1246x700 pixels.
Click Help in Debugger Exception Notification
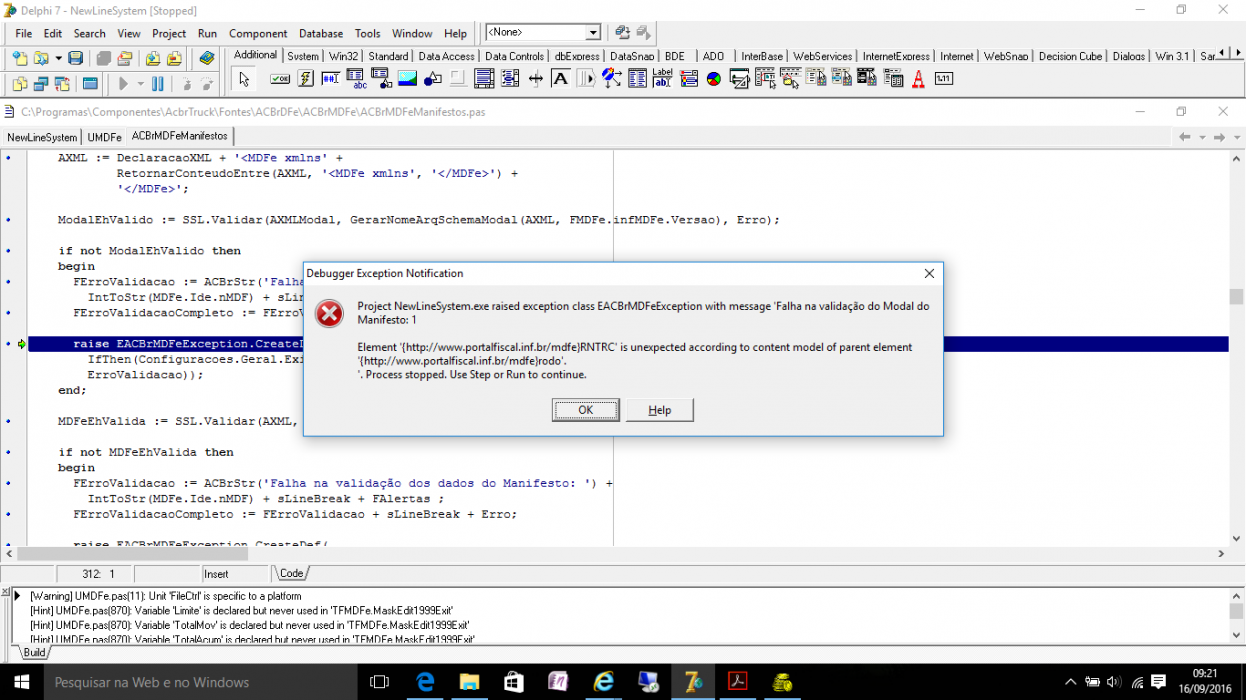coord(660,410)
